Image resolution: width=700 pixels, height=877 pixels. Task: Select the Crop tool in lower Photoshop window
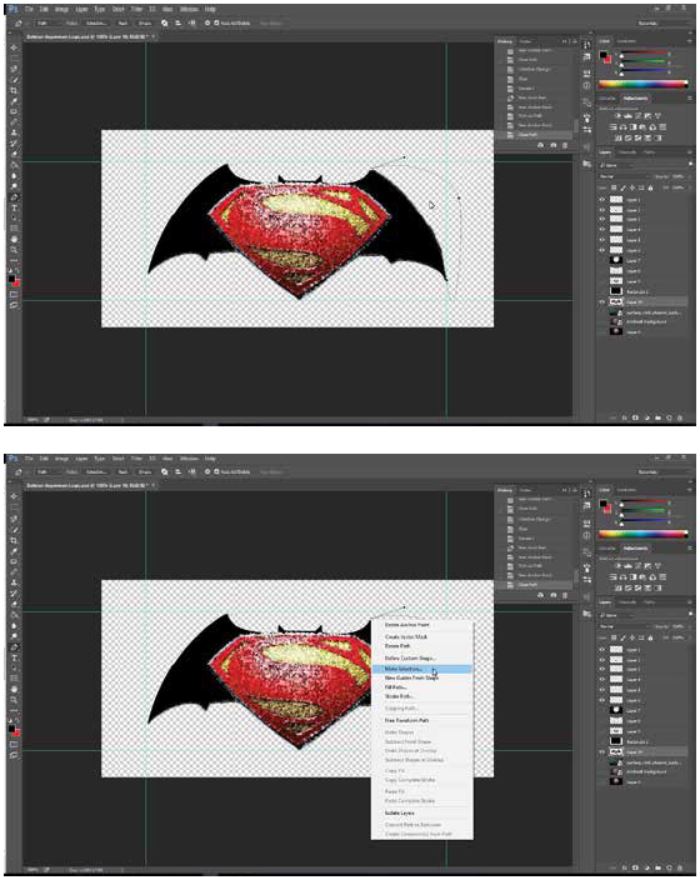(x=14, y=540)
